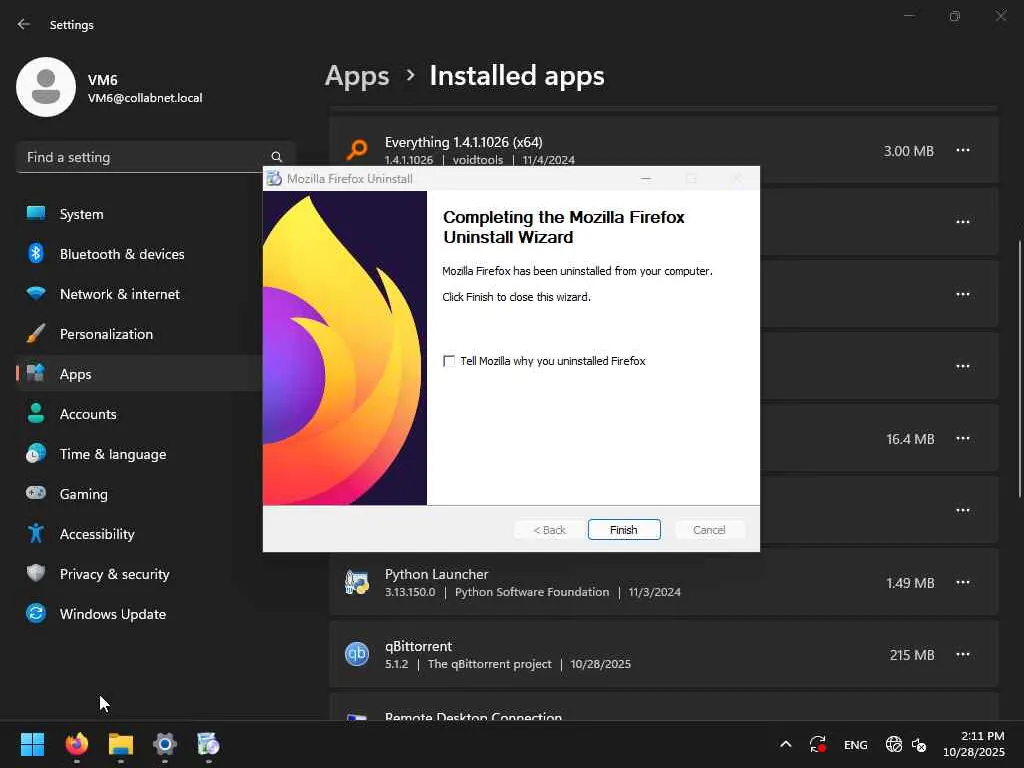Click the Privacy shield icon
1024x768 pixels.
coord(36,573)
